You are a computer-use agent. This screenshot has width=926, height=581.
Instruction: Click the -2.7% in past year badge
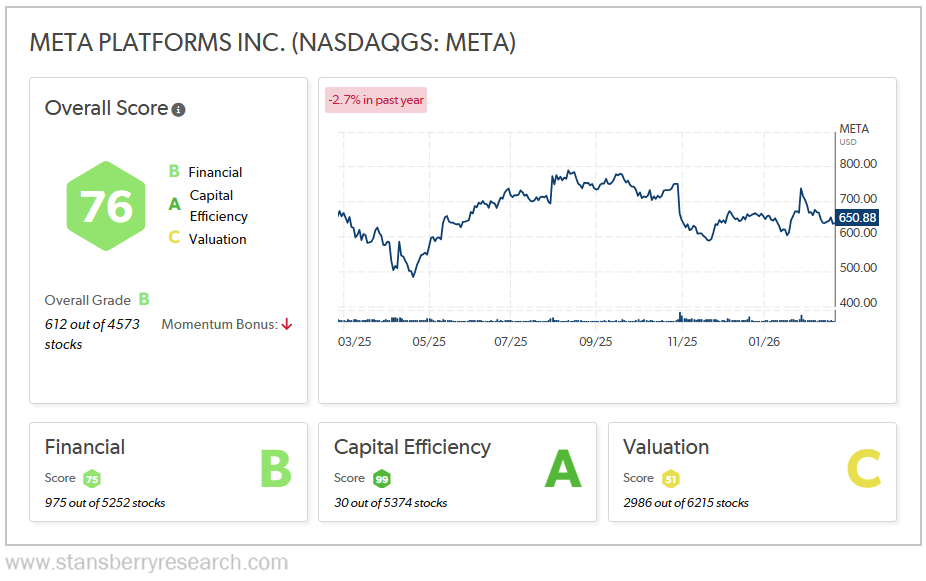tap(376, 100)
